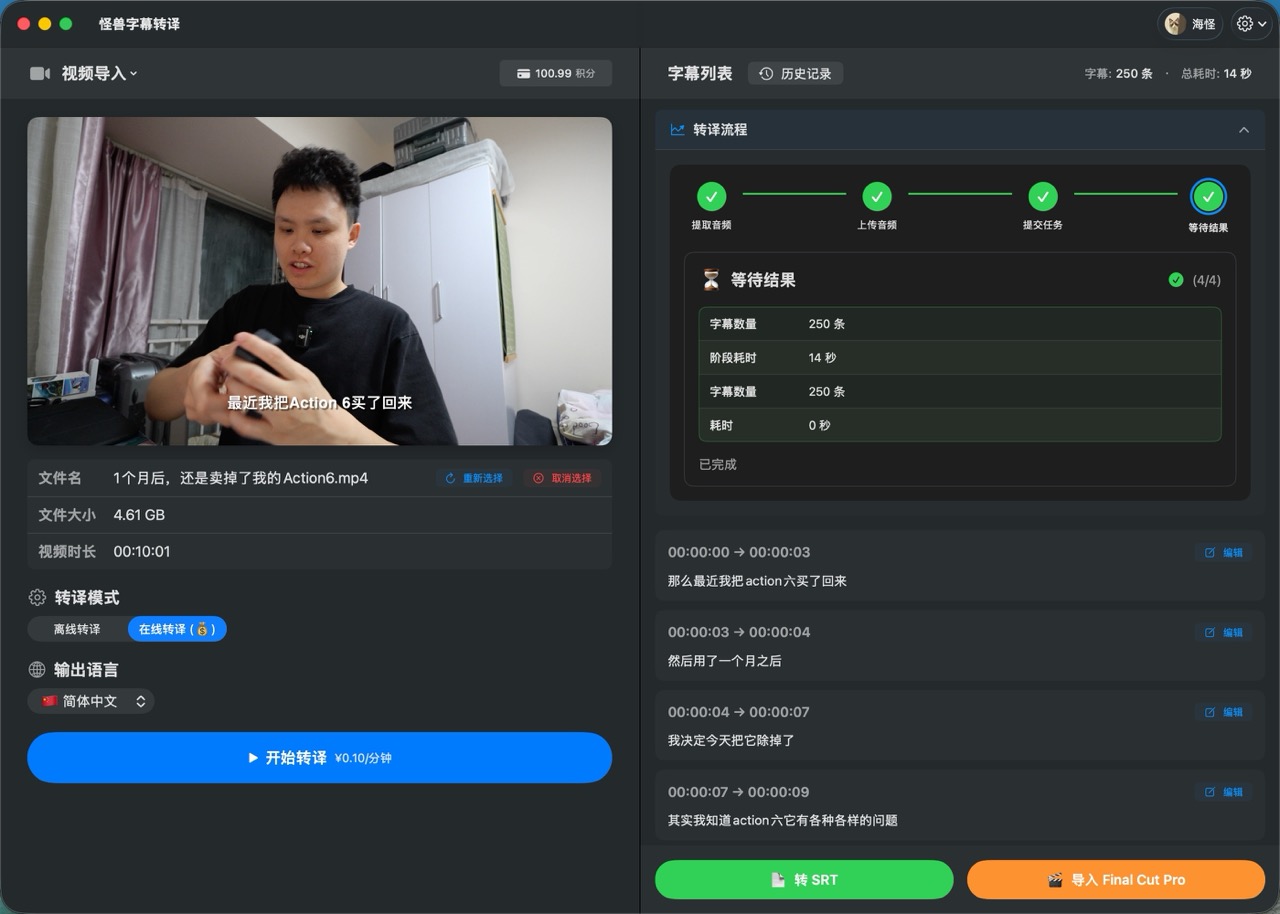The width and height of the screenshot is (1280, 914).
Task: Export subtitles using the 转SRT button
Action: [804, 879]
